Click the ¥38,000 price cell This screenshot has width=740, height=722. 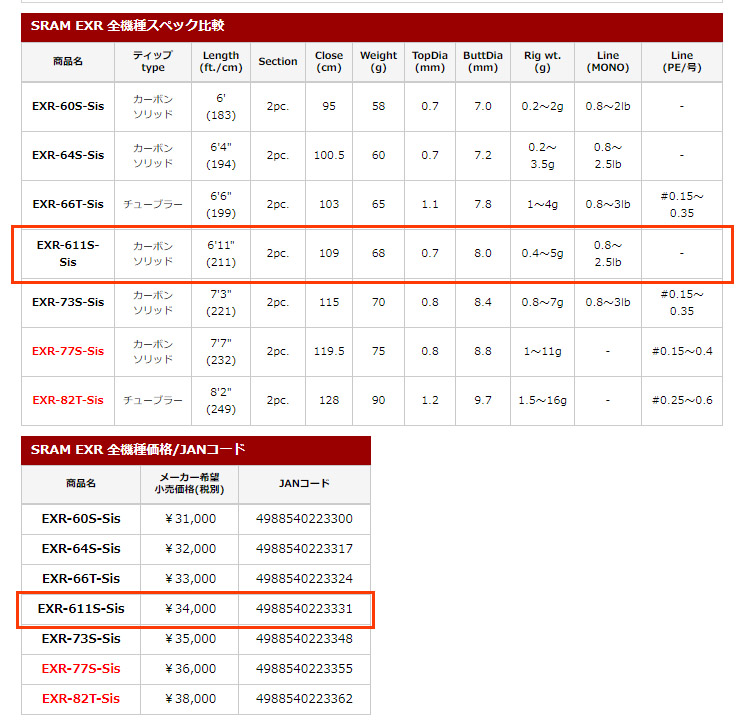coord(189,698)
